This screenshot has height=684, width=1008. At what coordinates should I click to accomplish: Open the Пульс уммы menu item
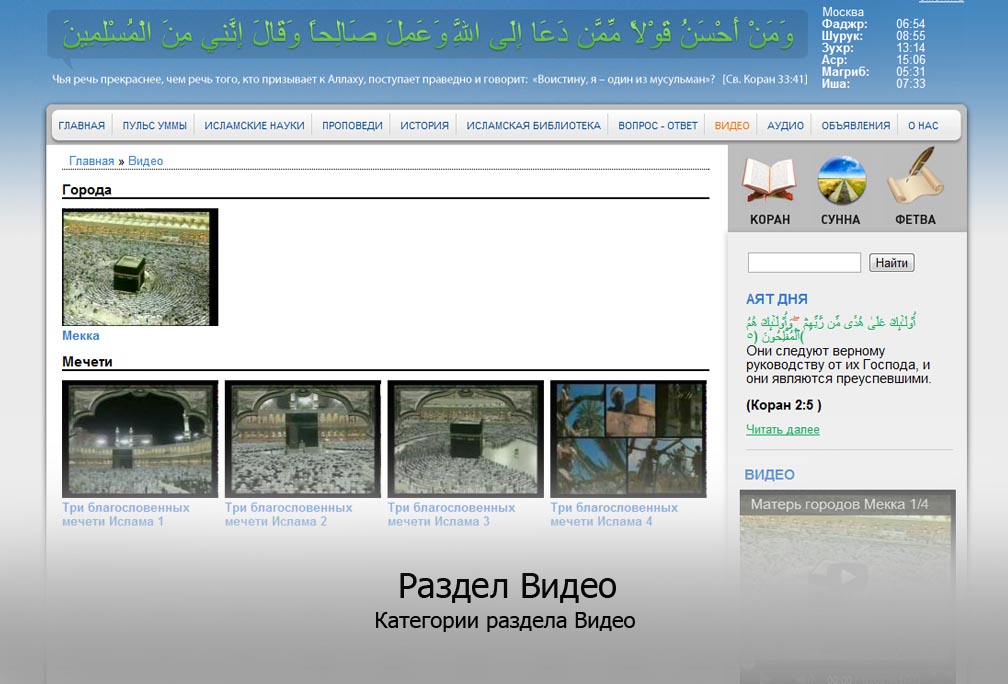click(154, 125)
